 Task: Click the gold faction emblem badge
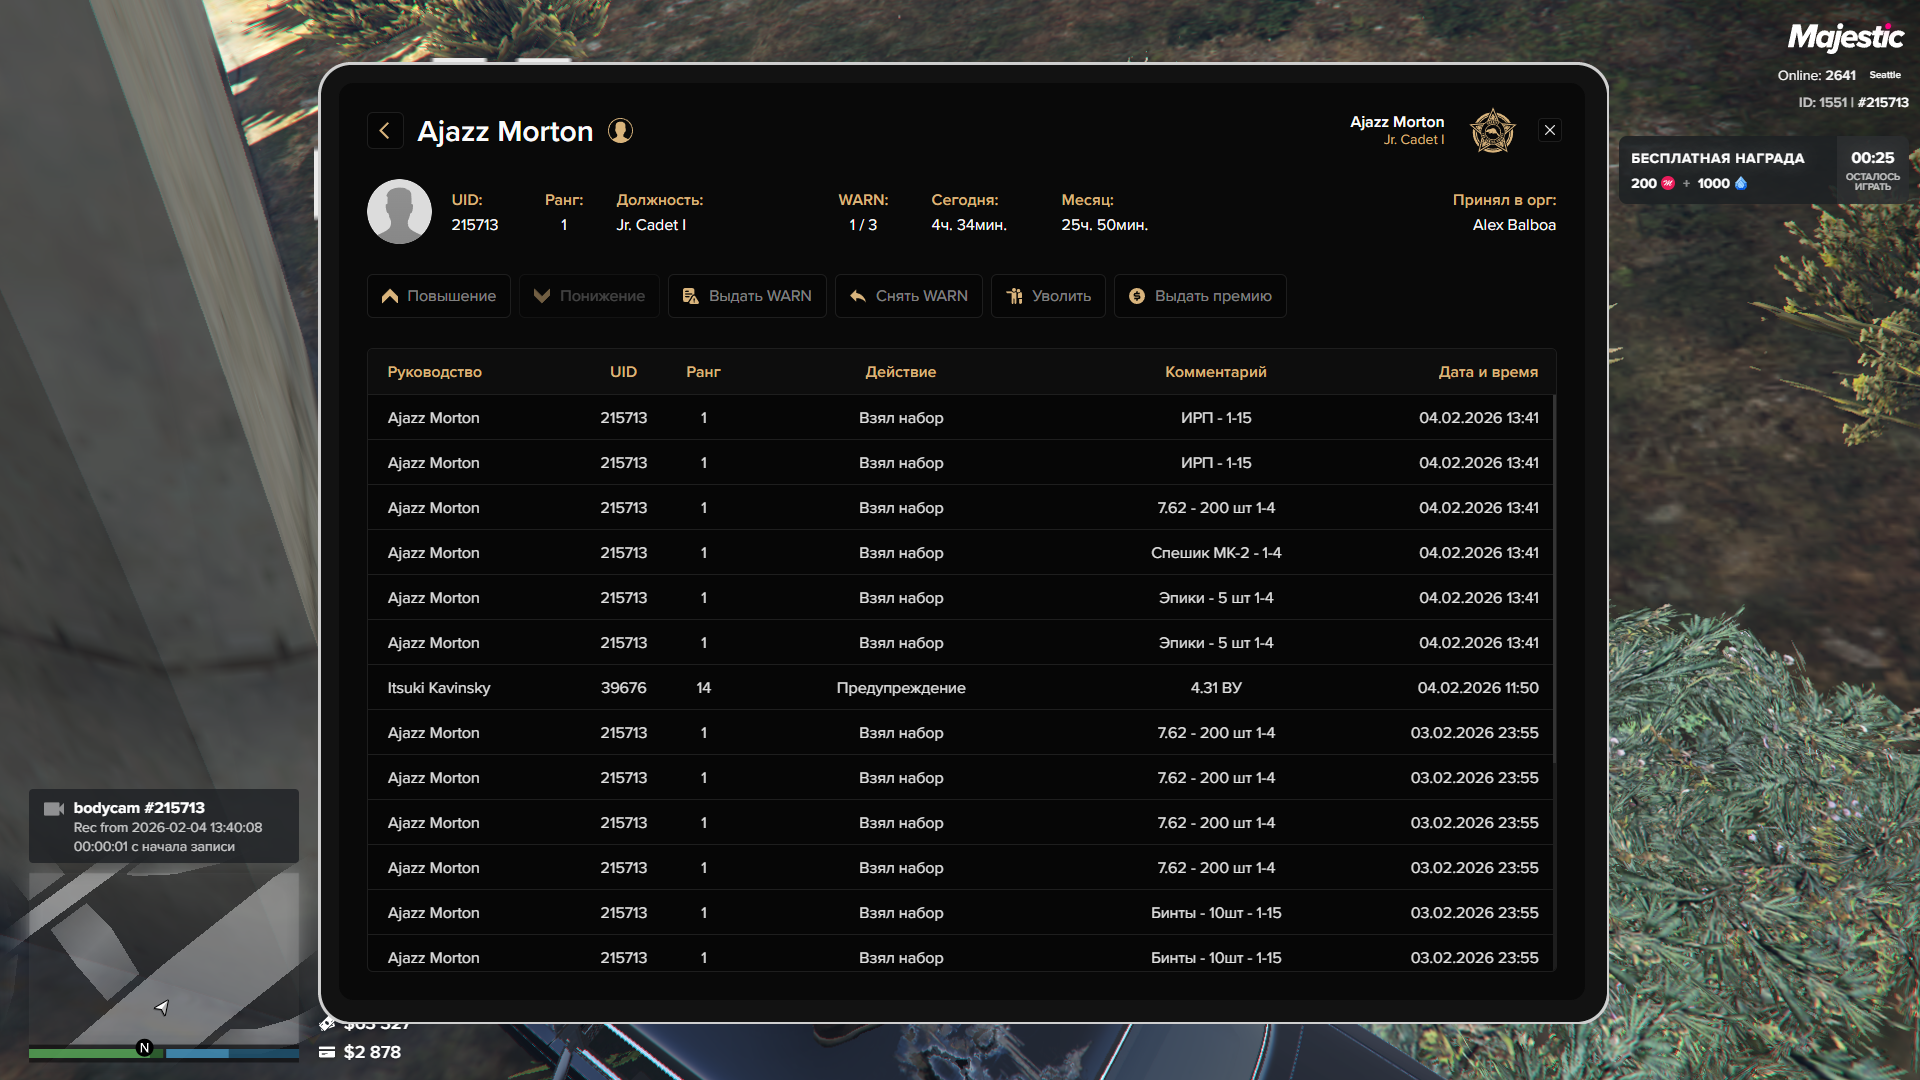[1492, 131]
